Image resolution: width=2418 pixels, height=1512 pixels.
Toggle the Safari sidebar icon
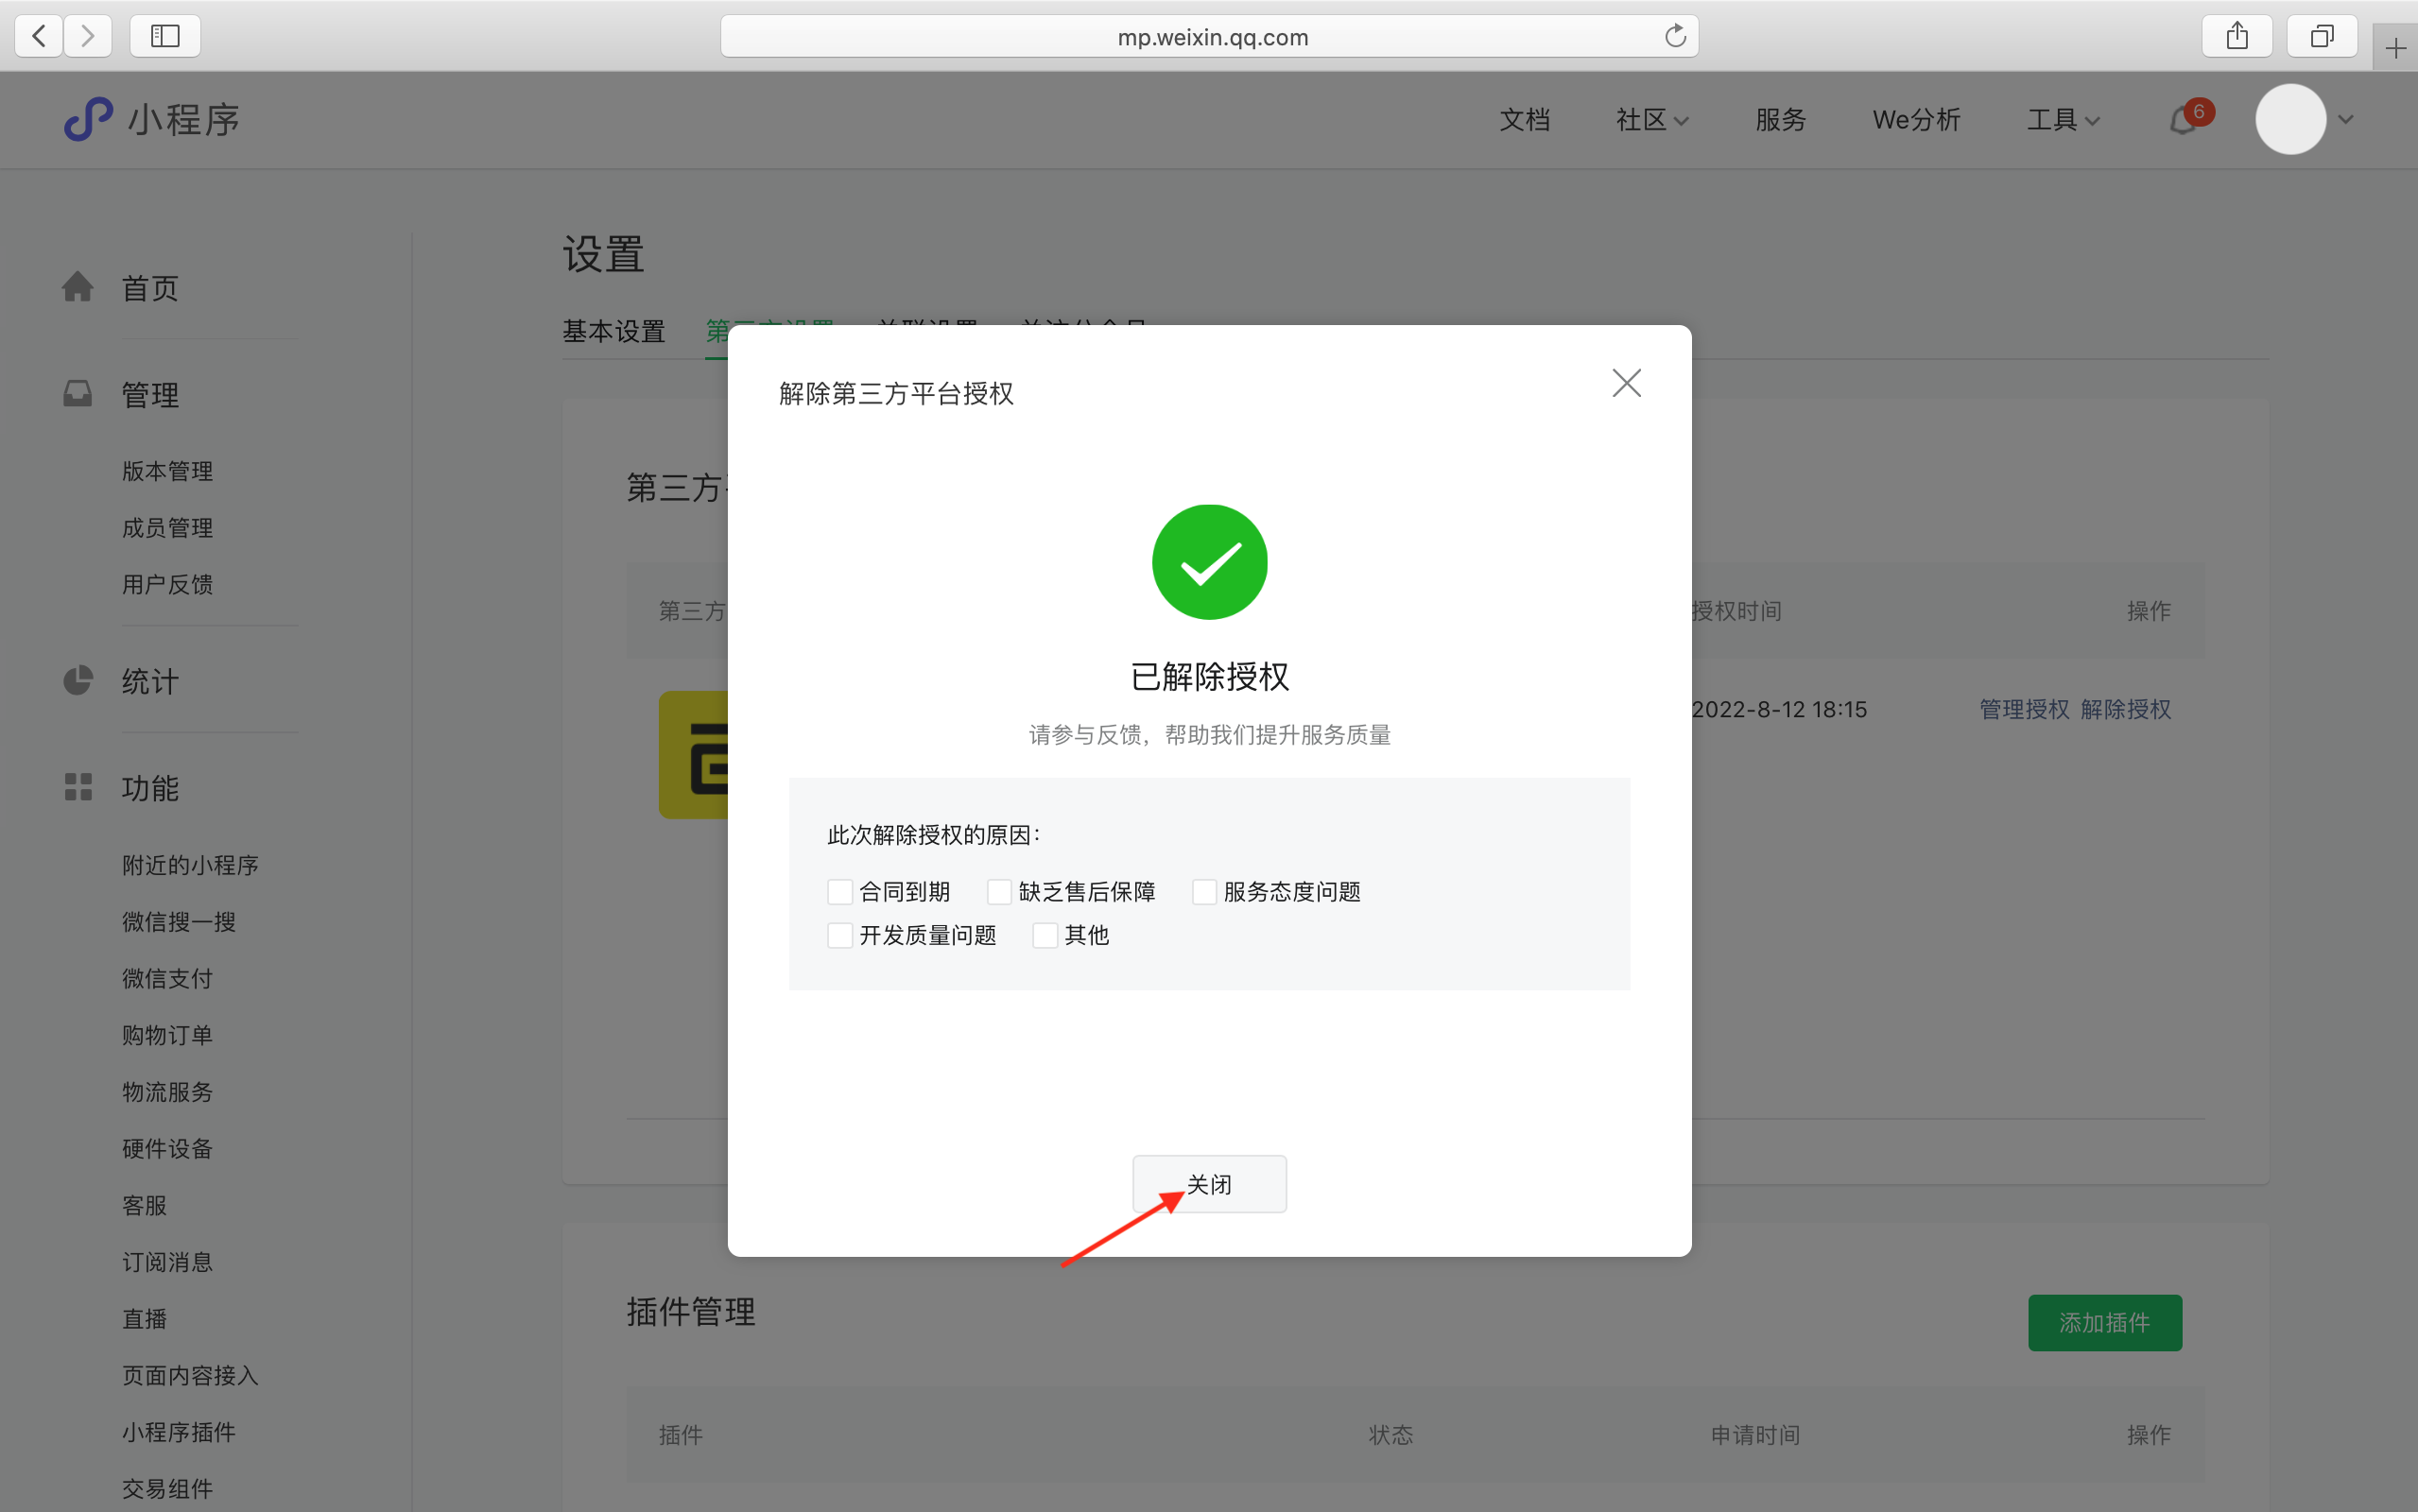(165, 37)
